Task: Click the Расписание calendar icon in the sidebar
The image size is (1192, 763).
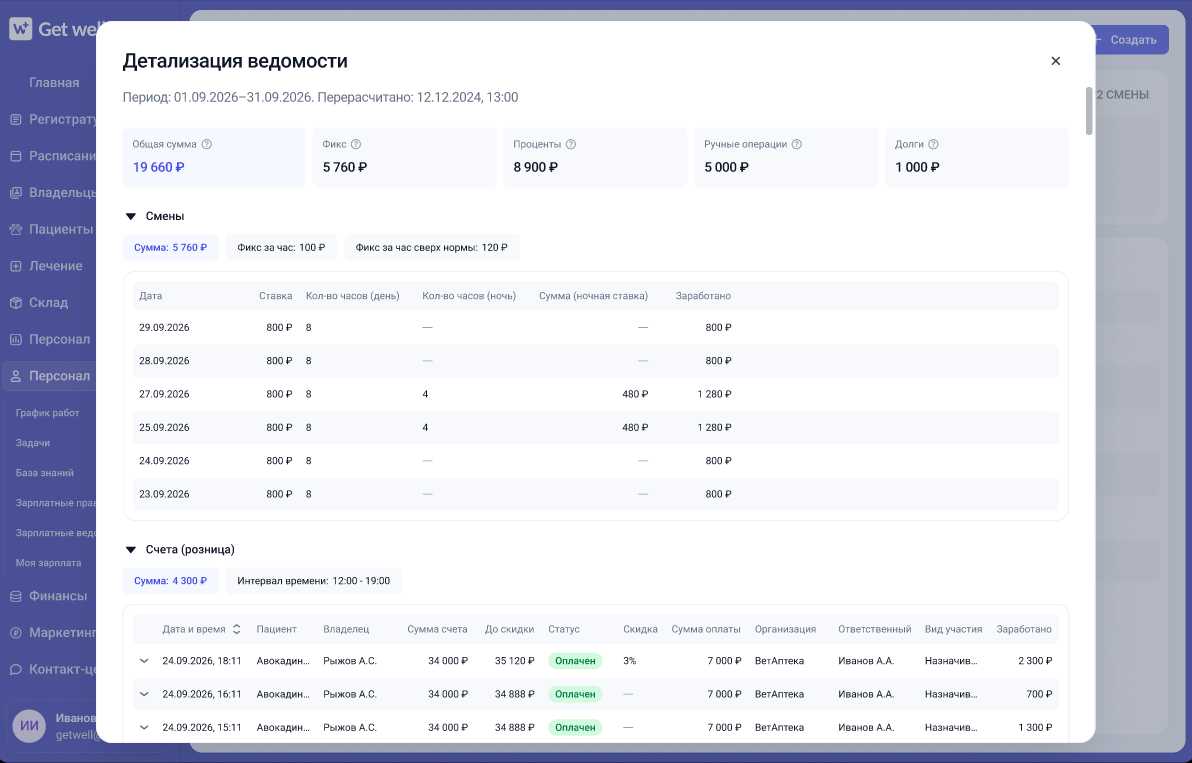Action: point(15,156)
